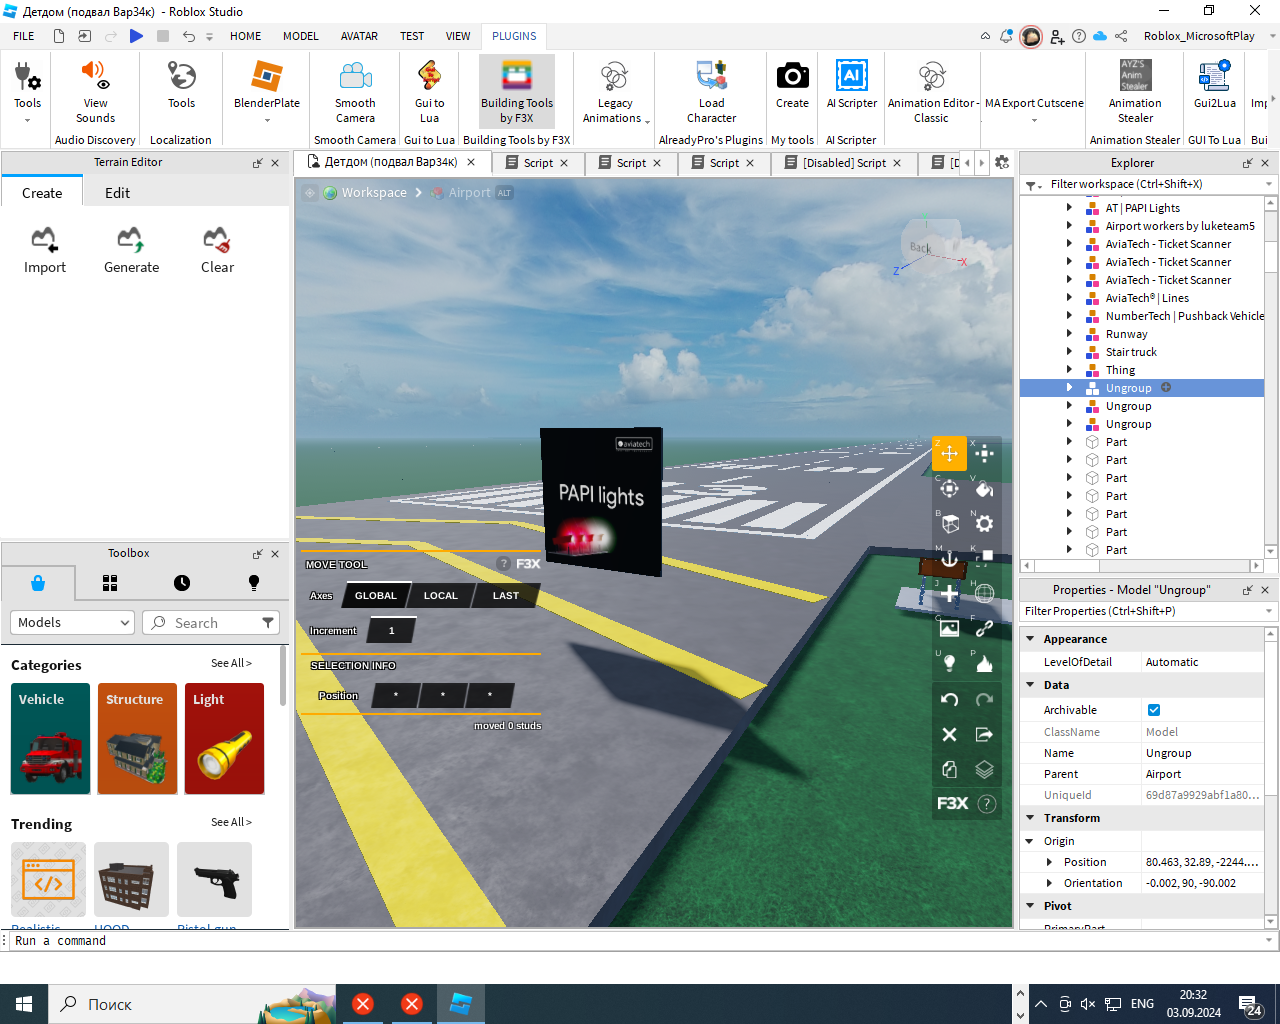The image size is (1280, 1024).
Task: Set move axes to LAST
Action: [x=506, y=595]
